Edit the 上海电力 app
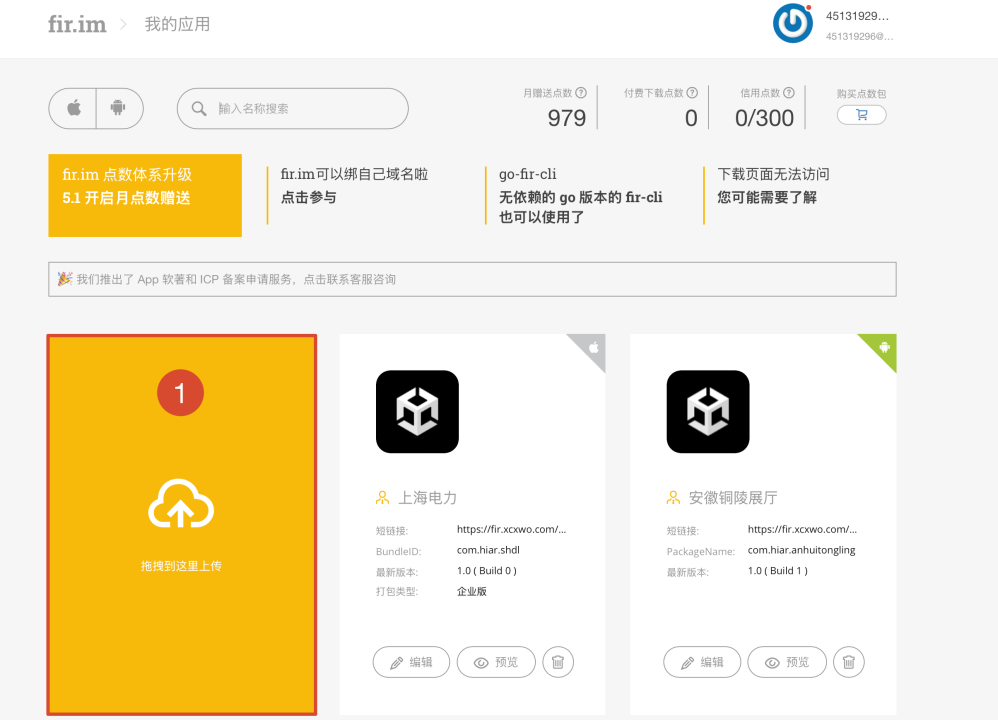The image size is (998, 720). point(411,662)
